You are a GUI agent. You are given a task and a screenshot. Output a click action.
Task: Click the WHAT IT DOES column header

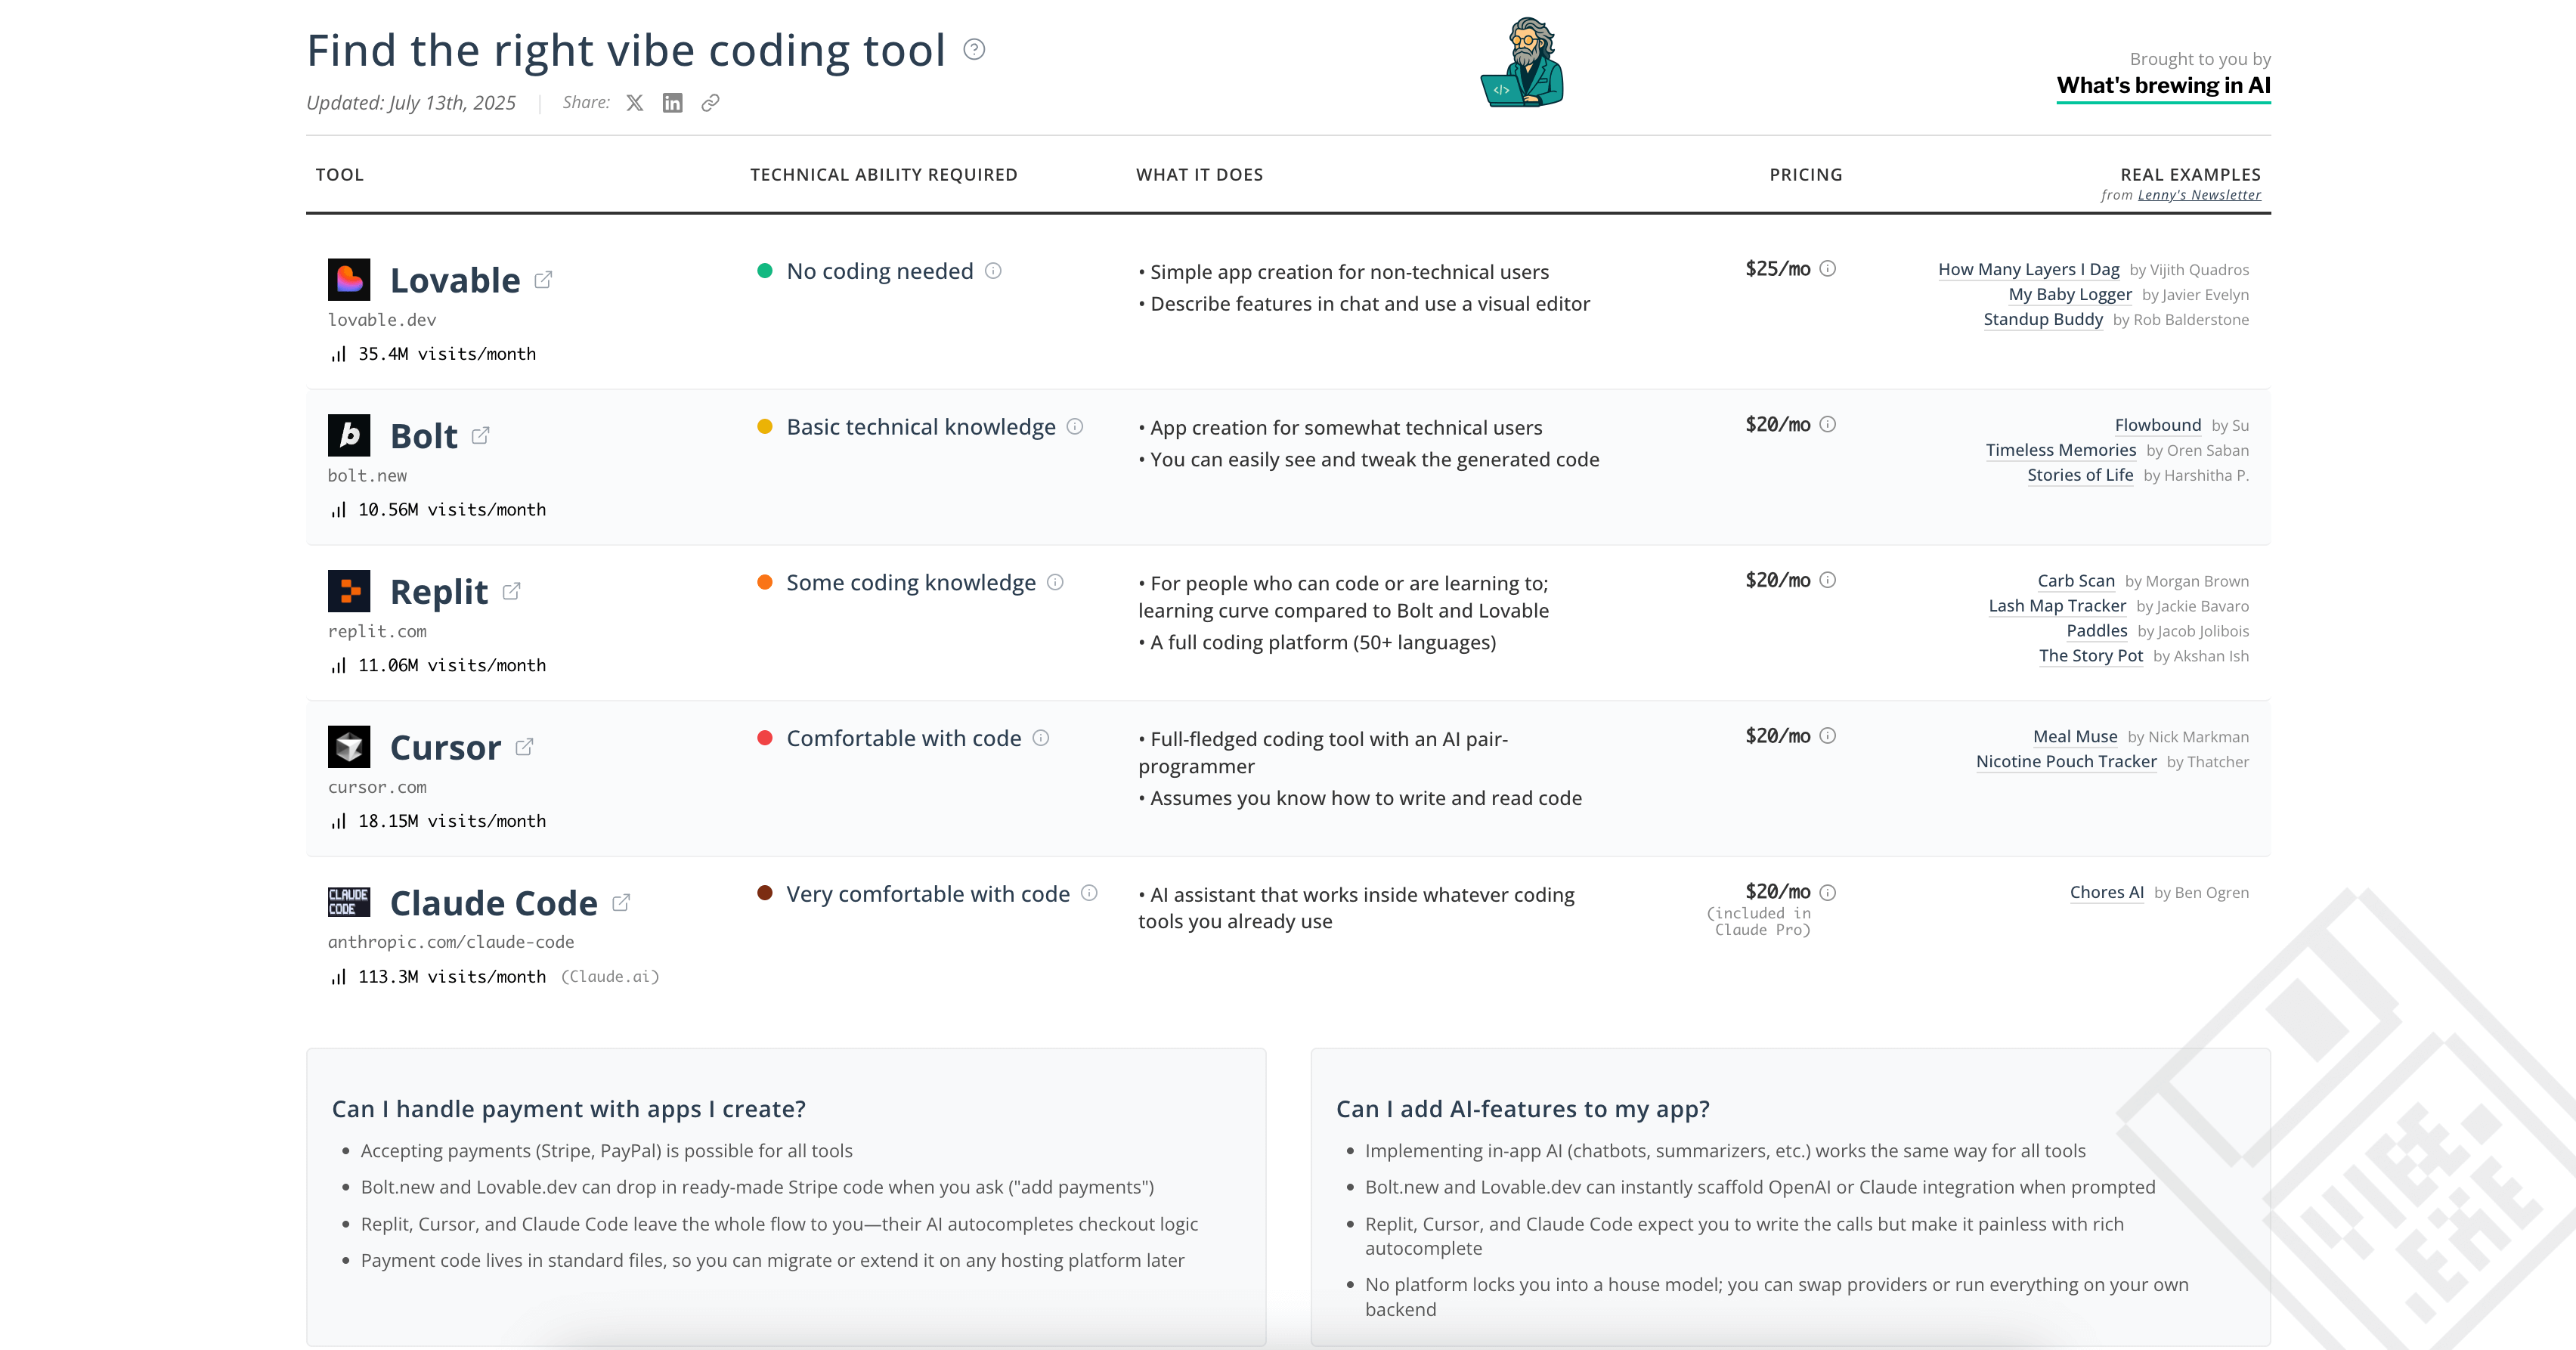click(x=1200, y=175)
